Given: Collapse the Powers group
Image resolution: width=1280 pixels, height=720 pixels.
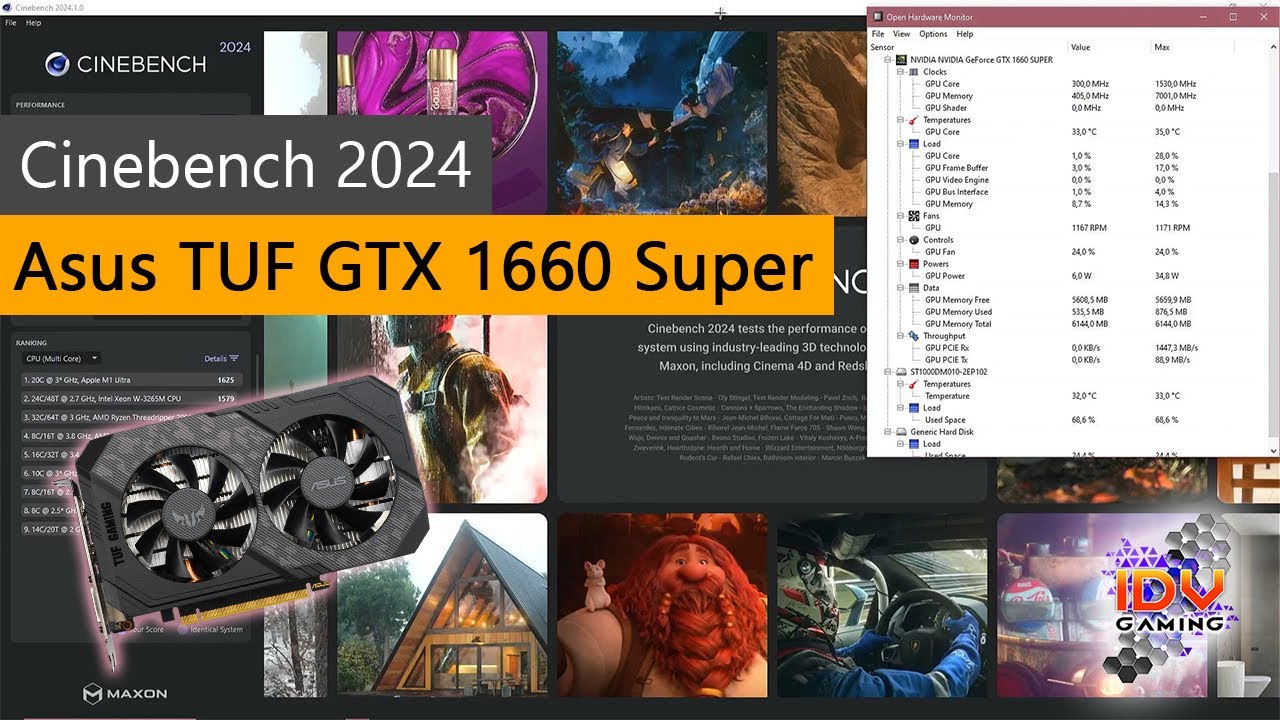Looking at the screenshot, I should [900, 264].
